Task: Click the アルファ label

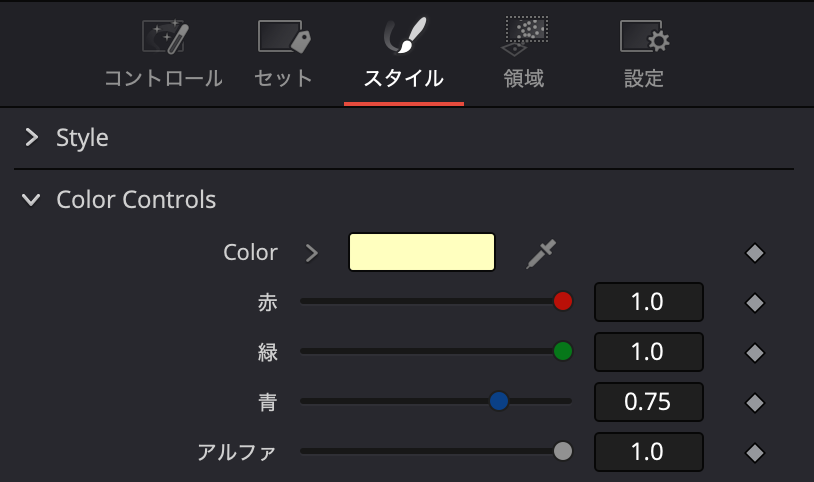Action: (237, 452)
